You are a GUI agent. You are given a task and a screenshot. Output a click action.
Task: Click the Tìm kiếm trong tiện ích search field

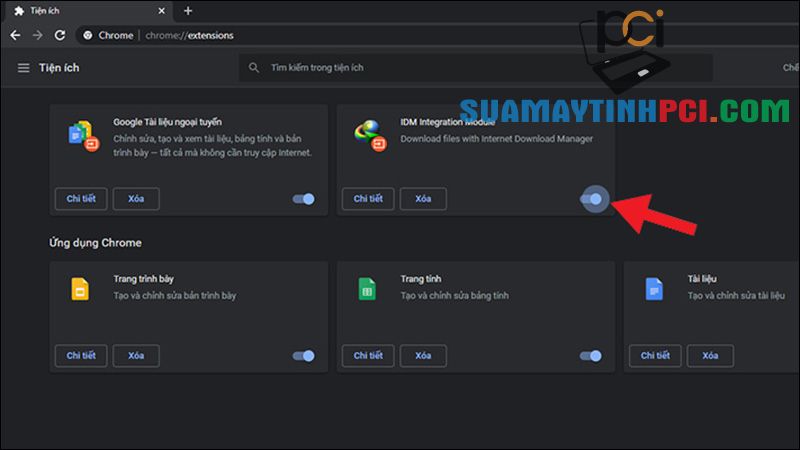(x=480, y=68)
